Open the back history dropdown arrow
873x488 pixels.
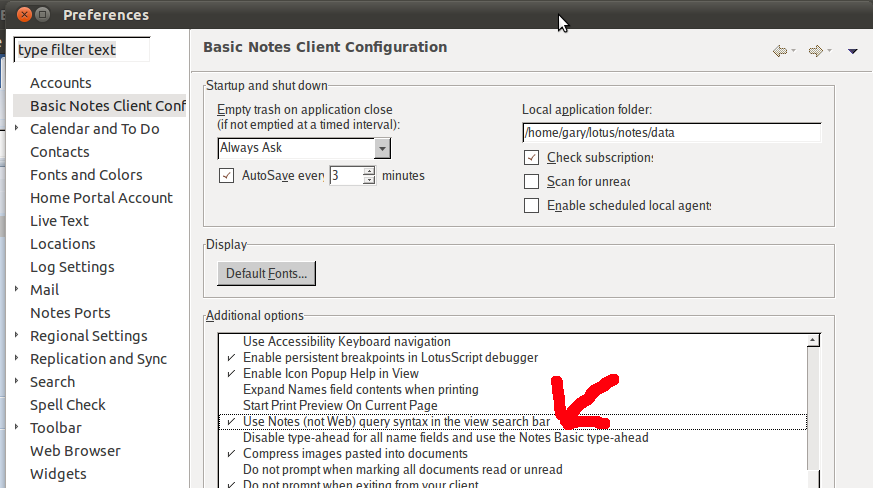pyautogui.click(x=793, y=51)
